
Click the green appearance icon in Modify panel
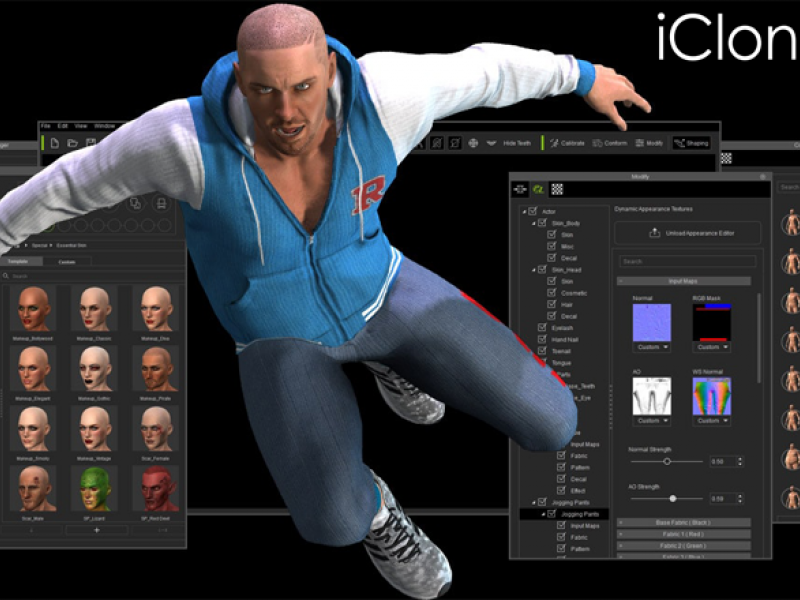[538, 188]
